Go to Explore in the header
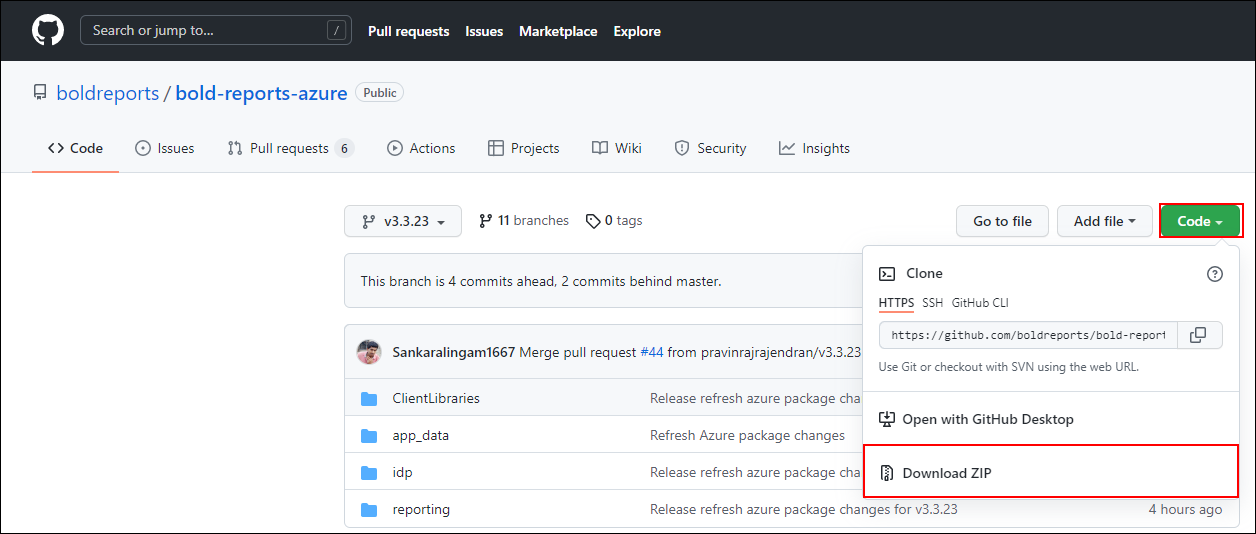This screenshot has height=534, width=1256. [637, 31]
